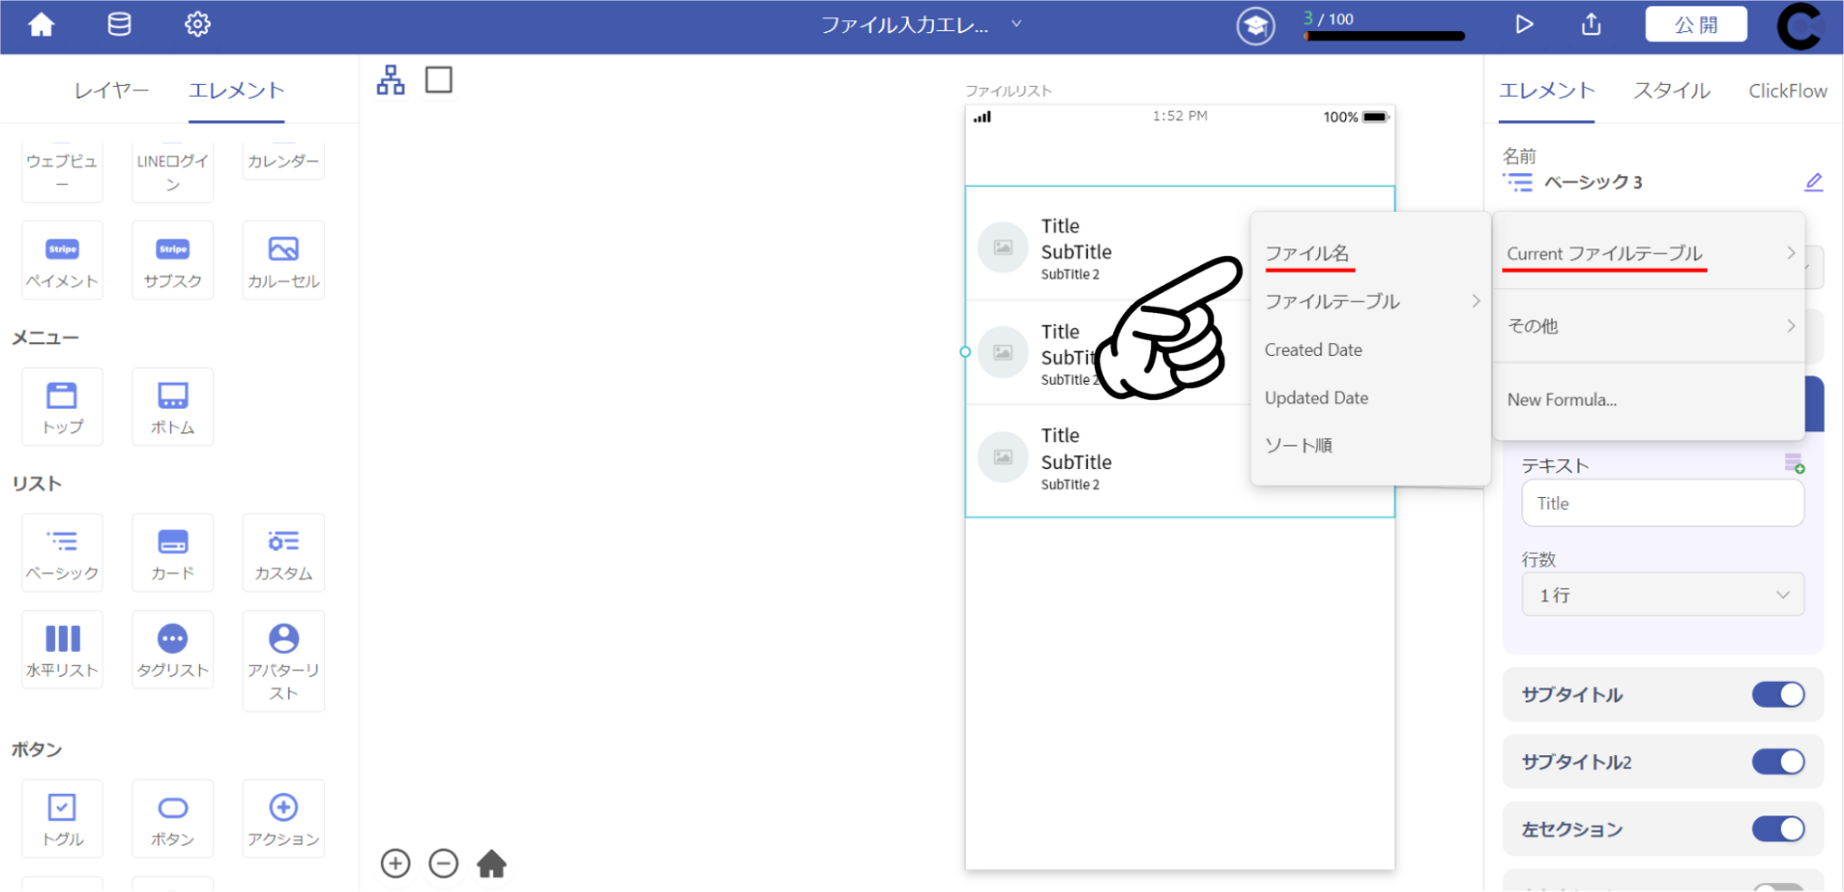Add the アバターリスト element
The width and height of the screenshot is (1844, 892).
point(284,661)
